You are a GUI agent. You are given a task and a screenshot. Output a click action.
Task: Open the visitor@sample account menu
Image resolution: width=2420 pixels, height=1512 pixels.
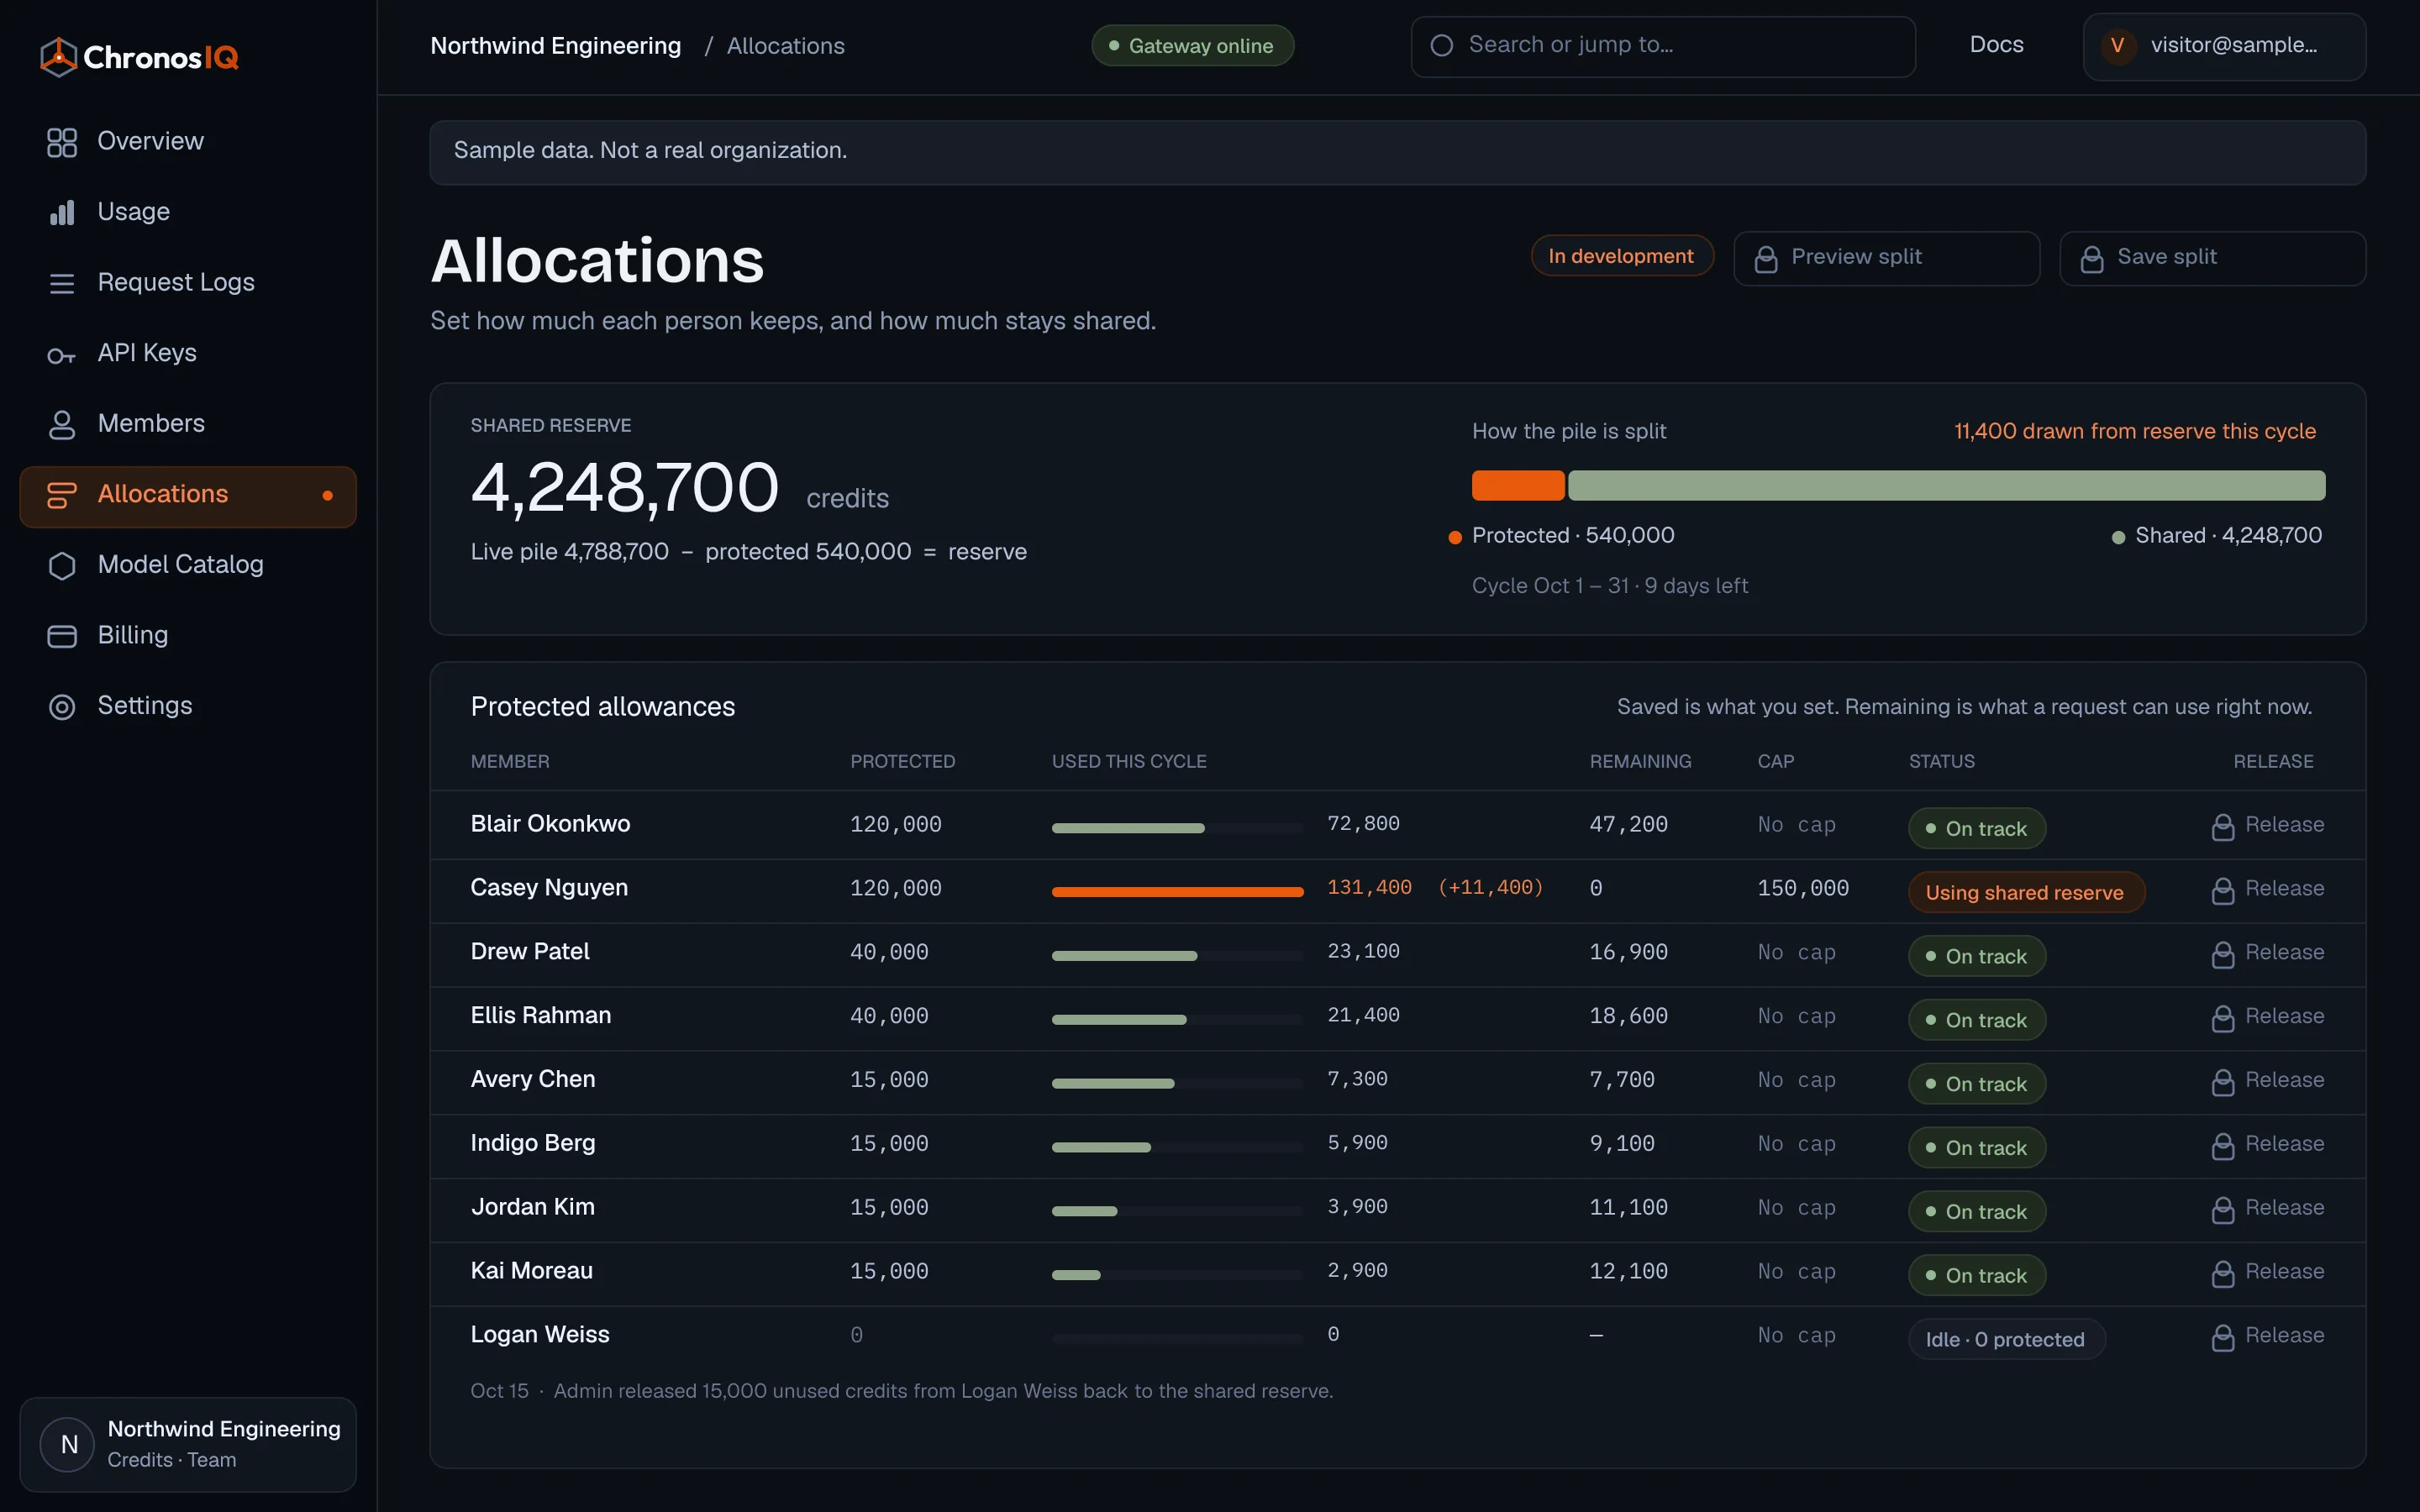click(2224, 46)
